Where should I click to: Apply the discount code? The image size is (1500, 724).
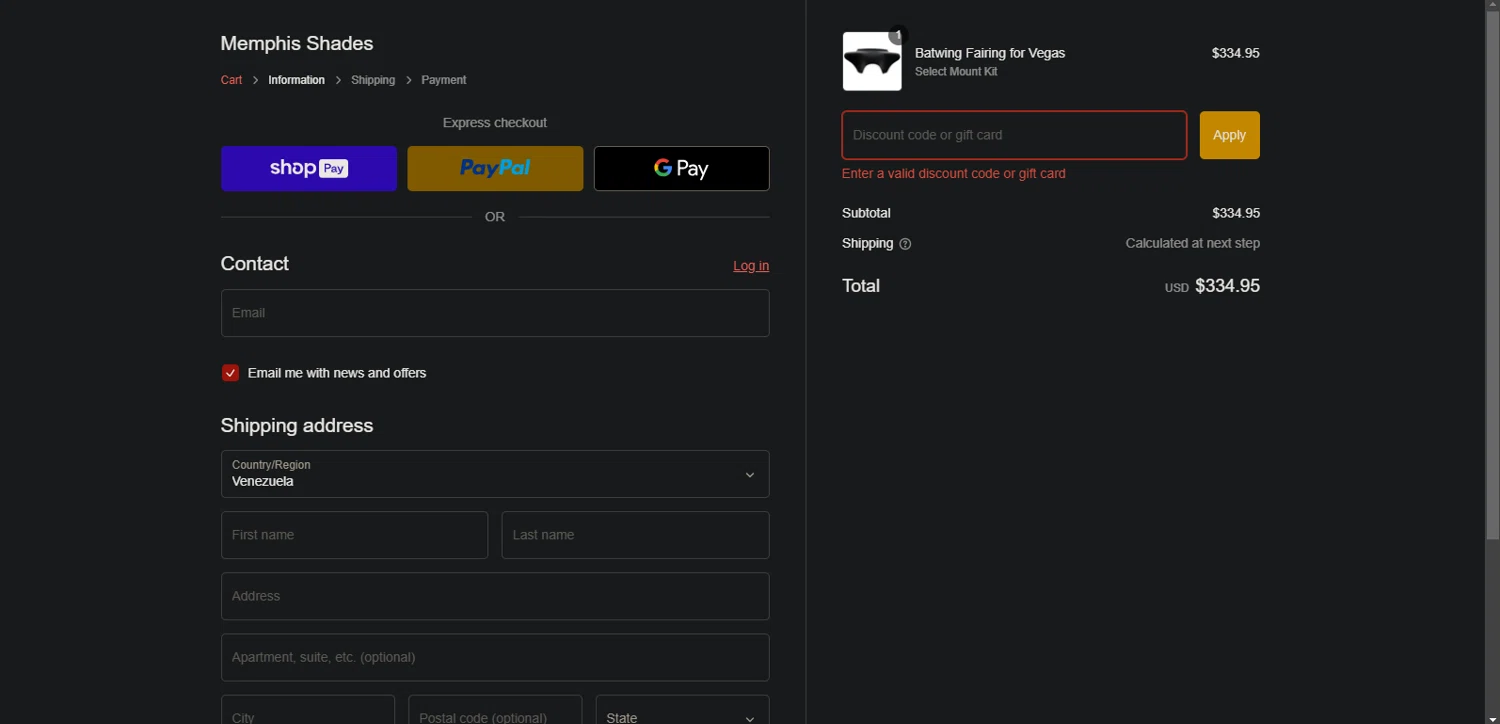(1230, 135)
